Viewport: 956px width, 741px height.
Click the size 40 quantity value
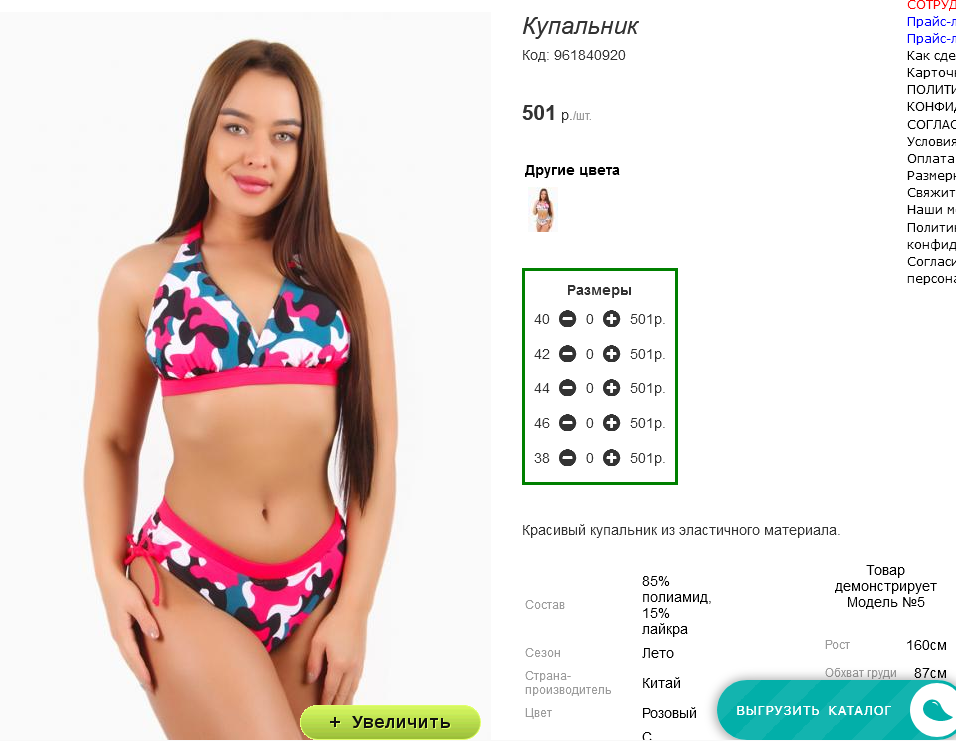point(590,319)
